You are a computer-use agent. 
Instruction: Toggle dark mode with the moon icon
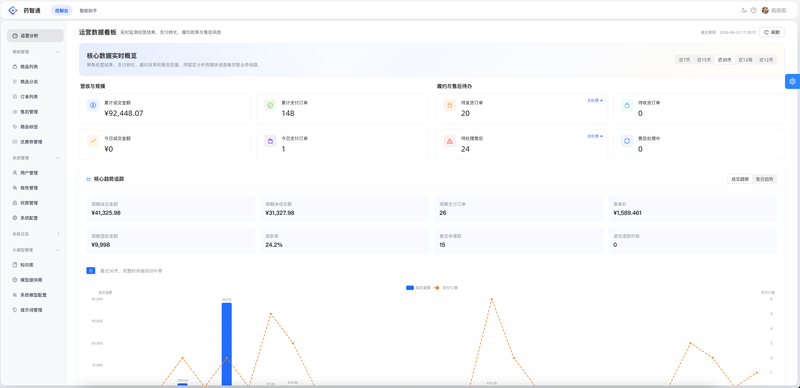(744, 10)
